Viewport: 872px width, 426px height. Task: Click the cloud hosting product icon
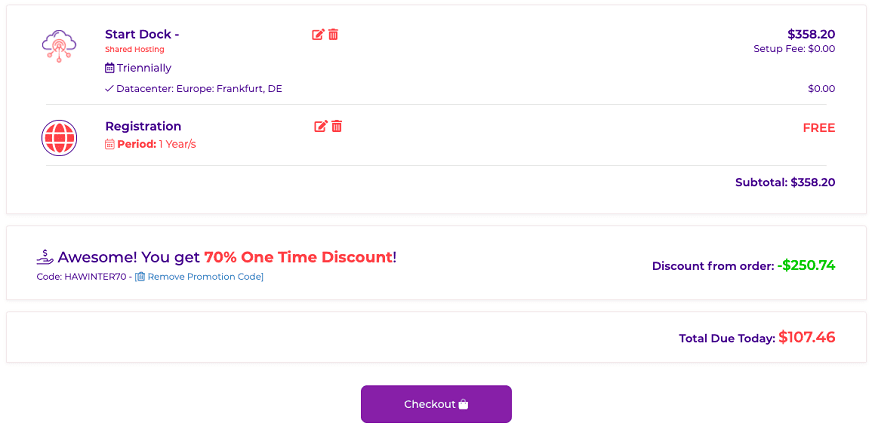59,44
